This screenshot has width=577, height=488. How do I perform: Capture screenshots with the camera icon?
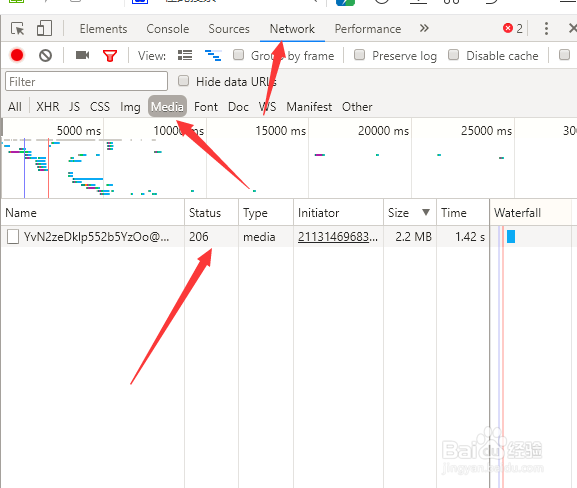[x=82, y=55]
